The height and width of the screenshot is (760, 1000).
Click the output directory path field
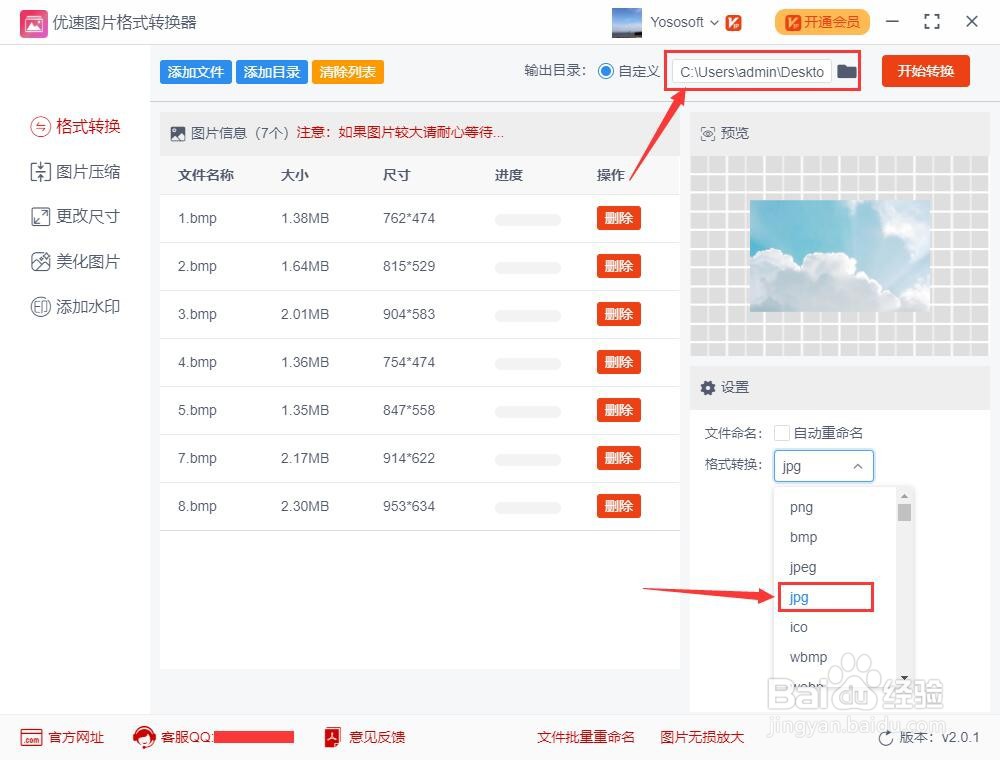[752, 71]
